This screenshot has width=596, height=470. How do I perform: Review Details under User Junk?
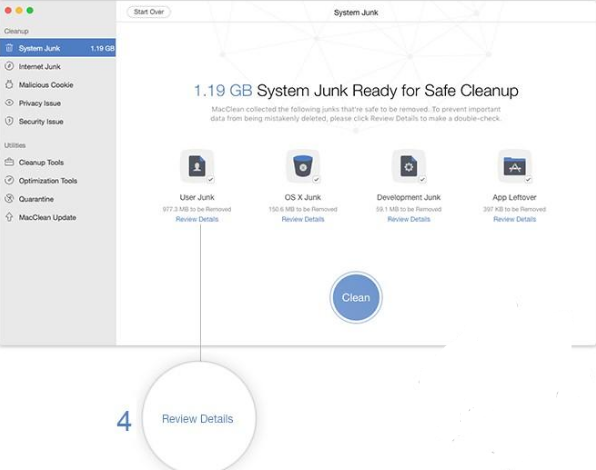pyautogui.click(x=197, y=219)
